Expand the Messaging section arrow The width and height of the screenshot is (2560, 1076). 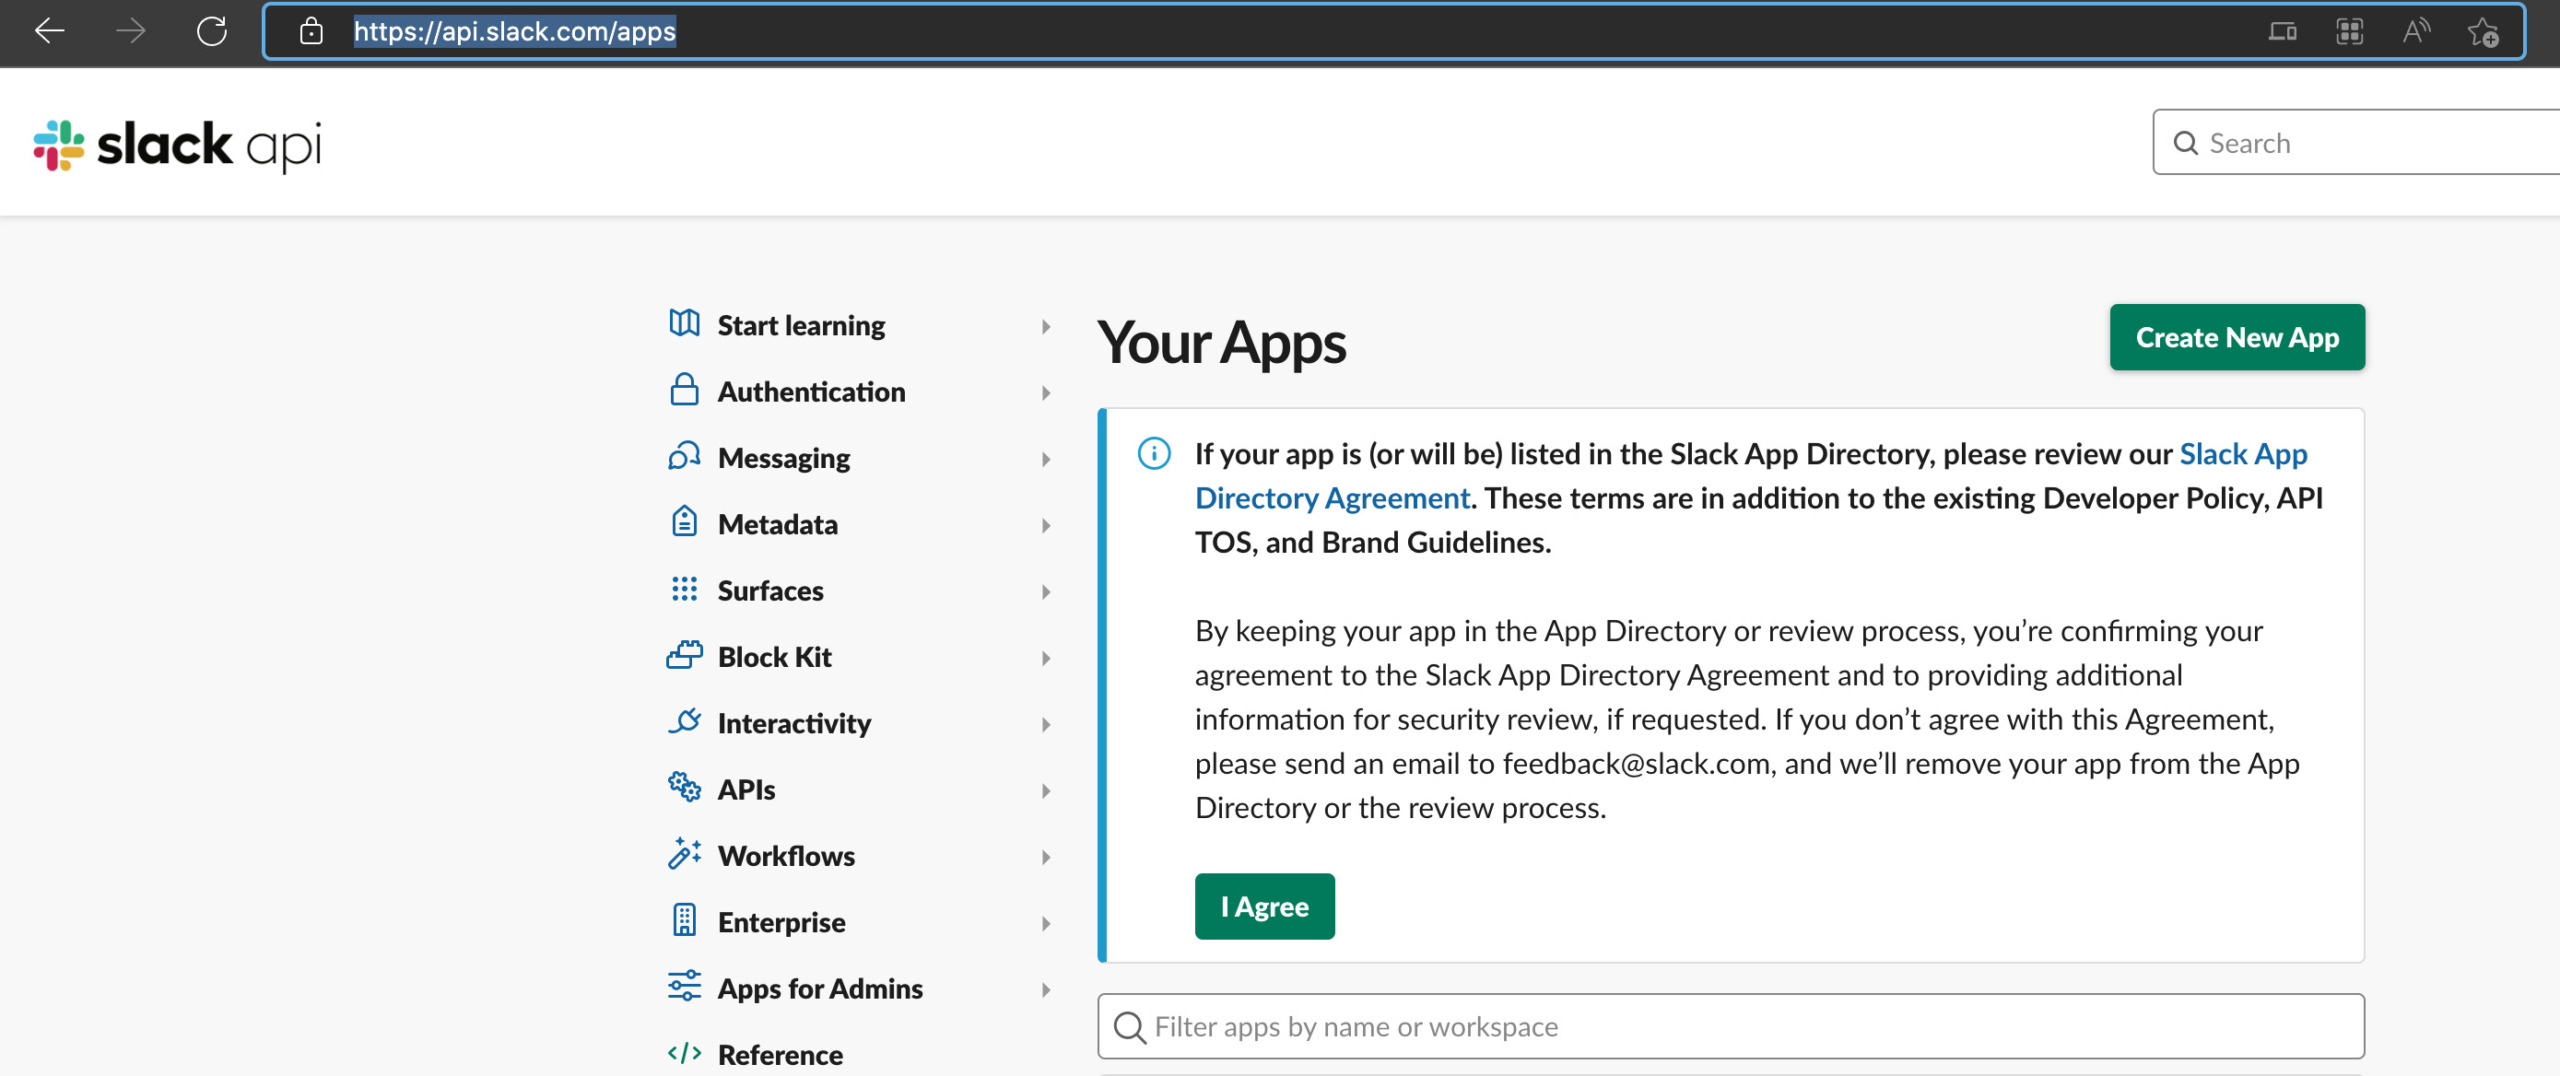pos(1045,459)
